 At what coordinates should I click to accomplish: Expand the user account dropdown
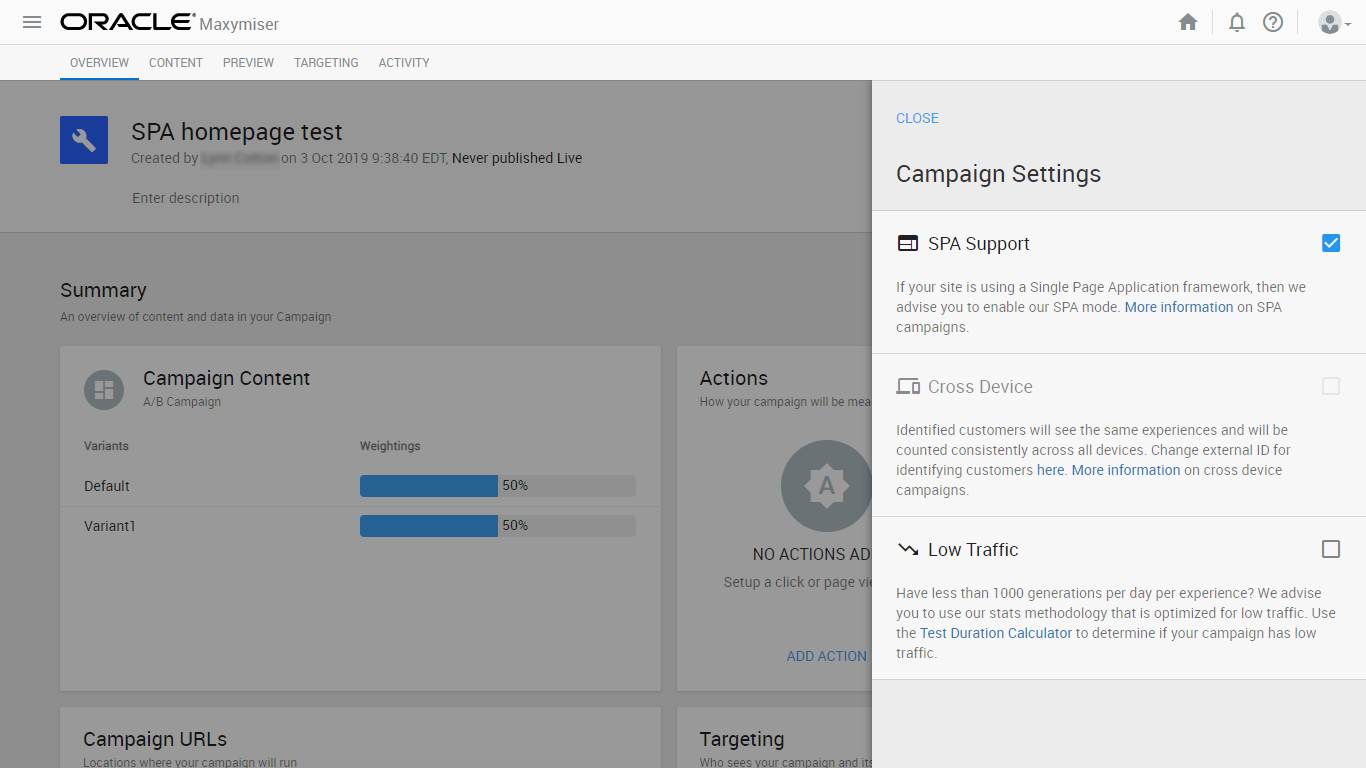1334,22
